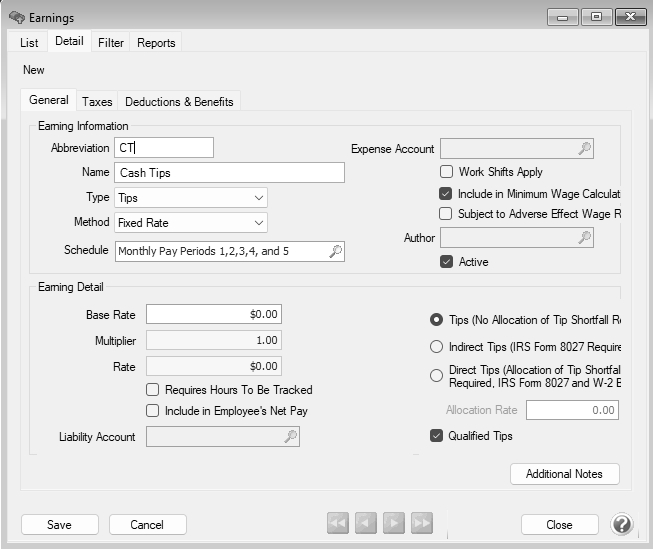The width and height of the screenshot is (653, 549).
Task: Jump to the last record arrow
Action: pos(422,524)
